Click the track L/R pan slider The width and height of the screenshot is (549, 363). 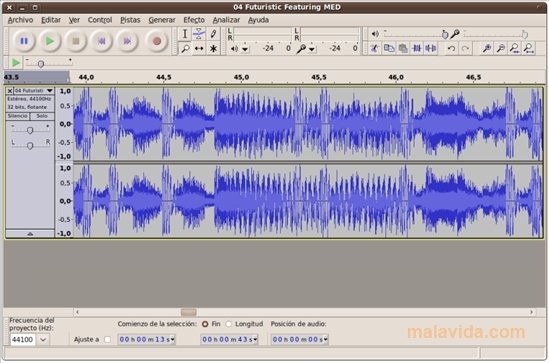30,145
